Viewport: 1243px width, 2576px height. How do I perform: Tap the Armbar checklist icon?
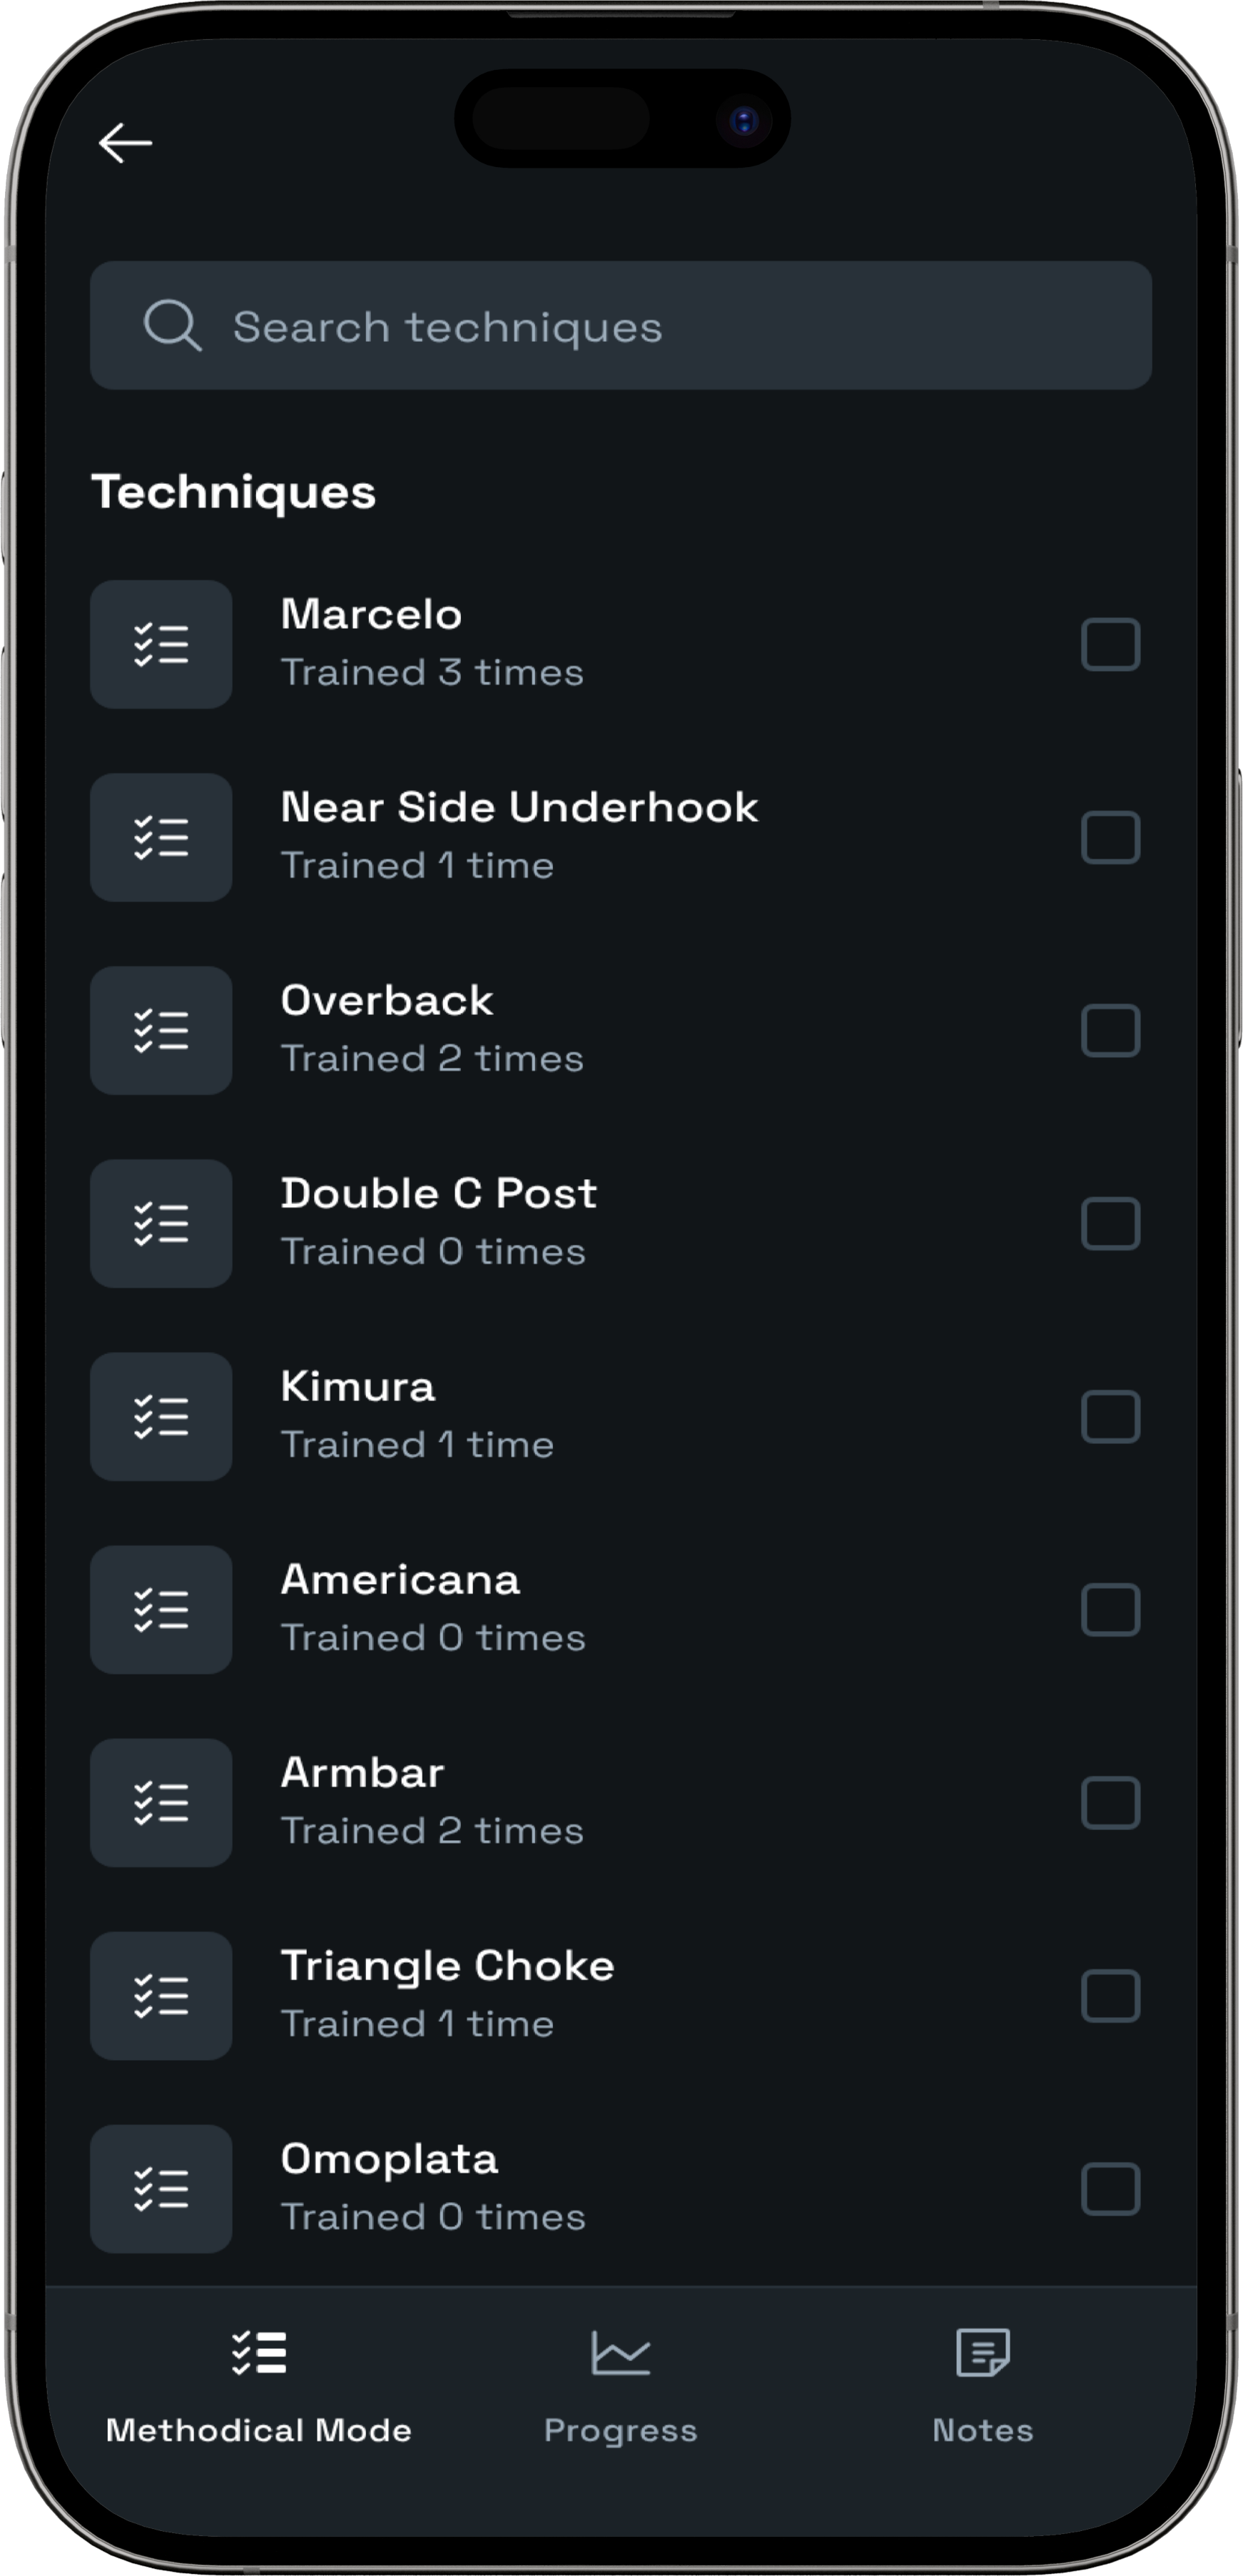tap(161, 1803)
